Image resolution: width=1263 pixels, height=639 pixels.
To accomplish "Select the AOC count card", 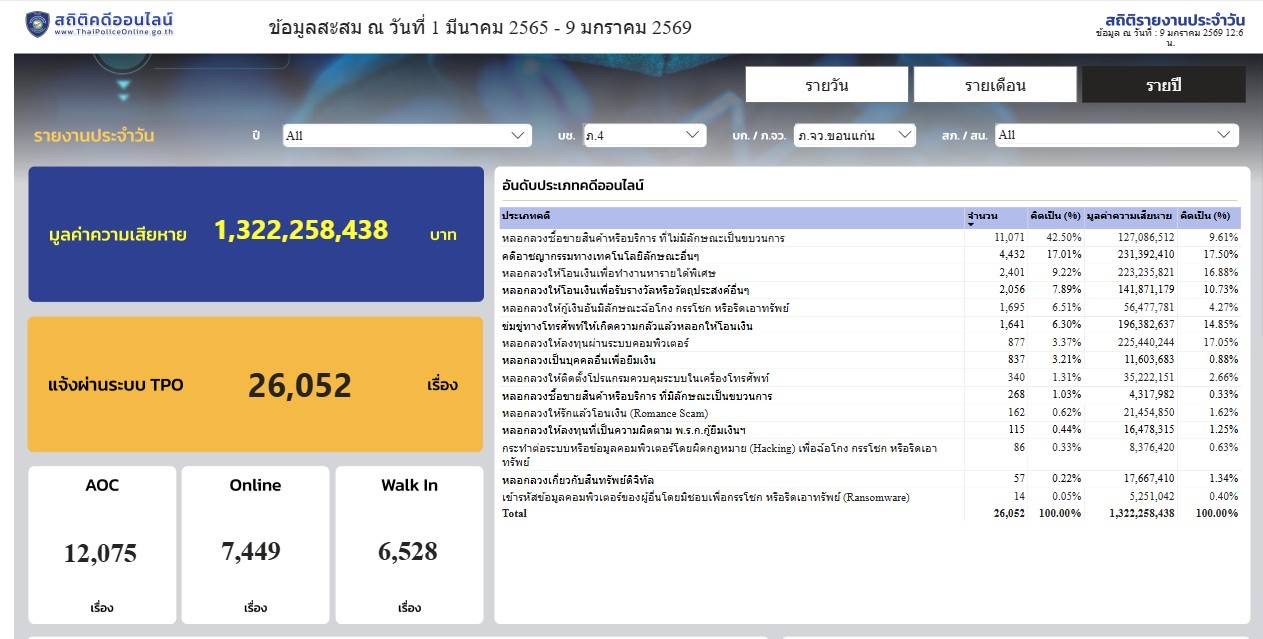I will click(x=102, y=545).
